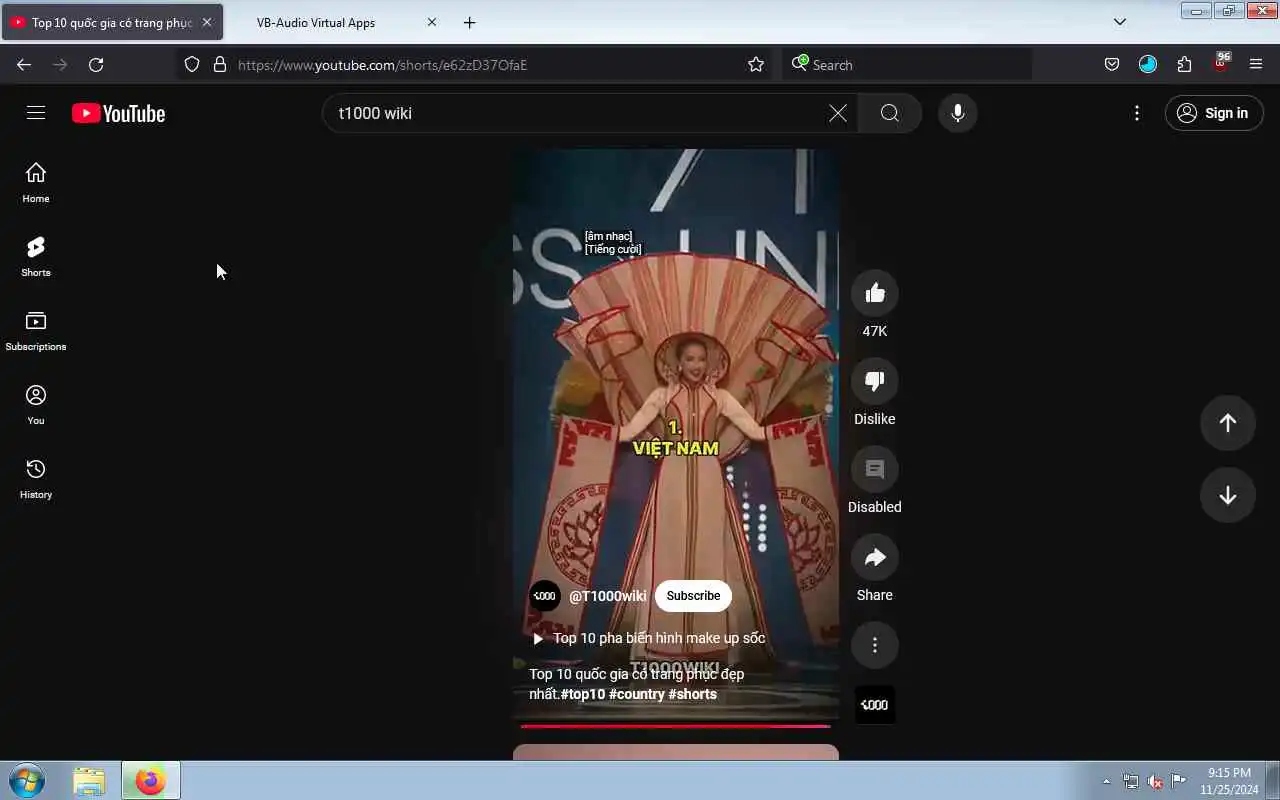Open Shorts in the sidebar

(36, 257)
